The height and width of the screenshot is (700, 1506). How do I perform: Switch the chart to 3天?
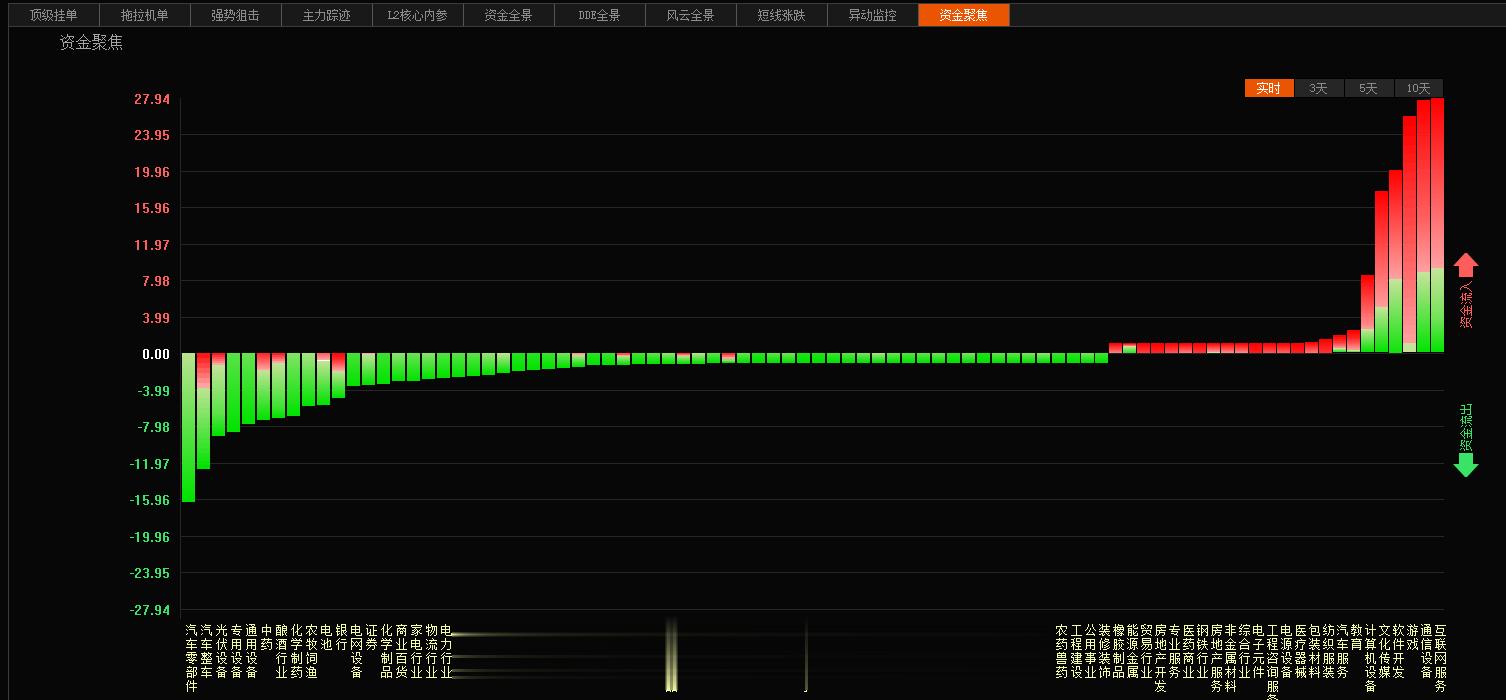[1319, 88]
